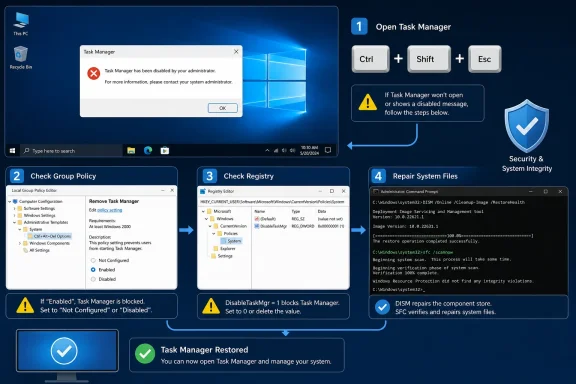Screen dimensions: 576x384
Task: Click the REG_SZ type cell
Action: point(298,219)
